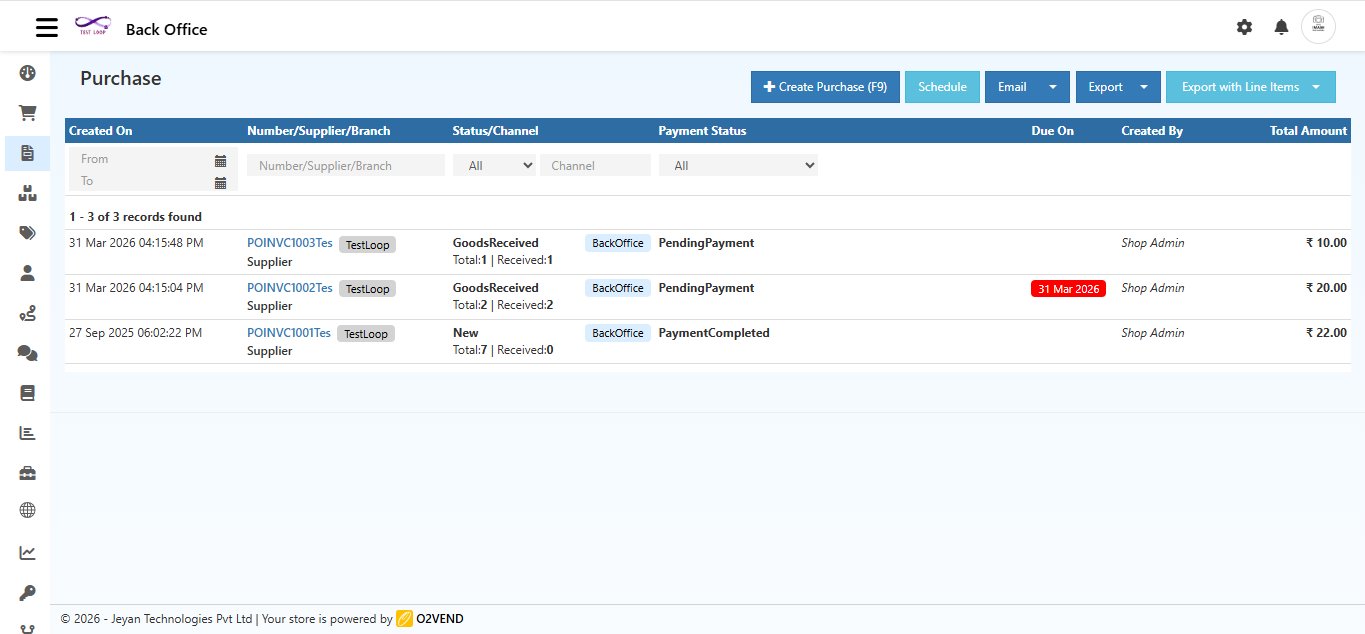The width and height of the screenshot is (1365, 634).
Task: Open the hamburger navigation menu
Action: click(46, 27)
